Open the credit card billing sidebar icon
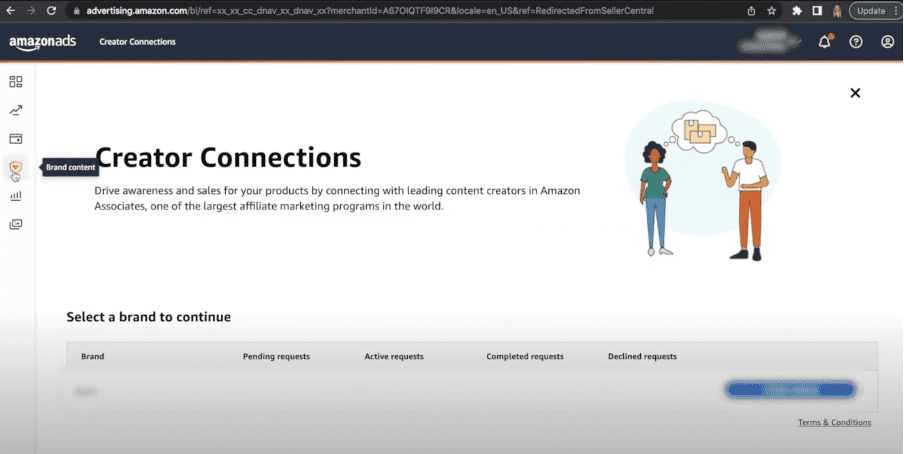 [15, 138]
